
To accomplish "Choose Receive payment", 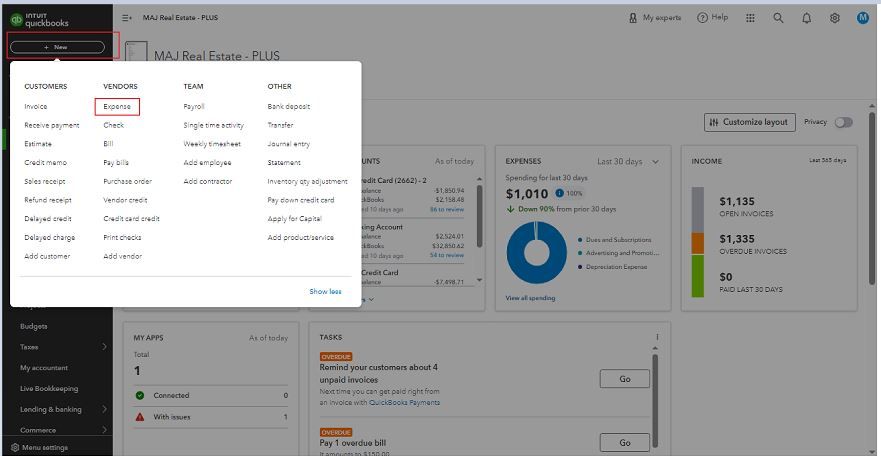I will click(52, 125).
